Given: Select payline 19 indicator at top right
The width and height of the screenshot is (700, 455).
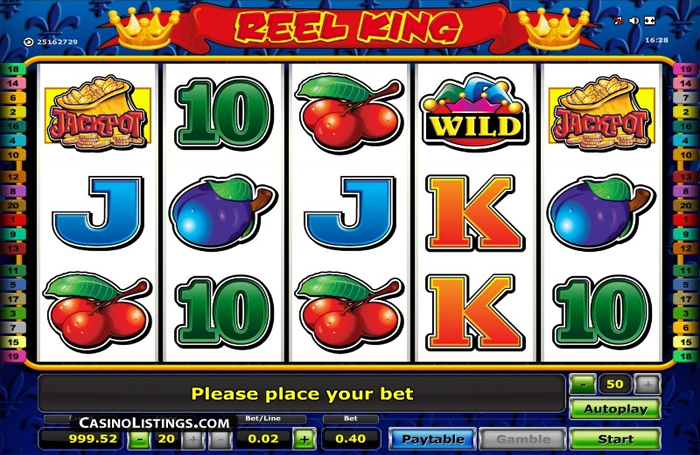Looking at the screenshot, I should [x=686, y=69].
